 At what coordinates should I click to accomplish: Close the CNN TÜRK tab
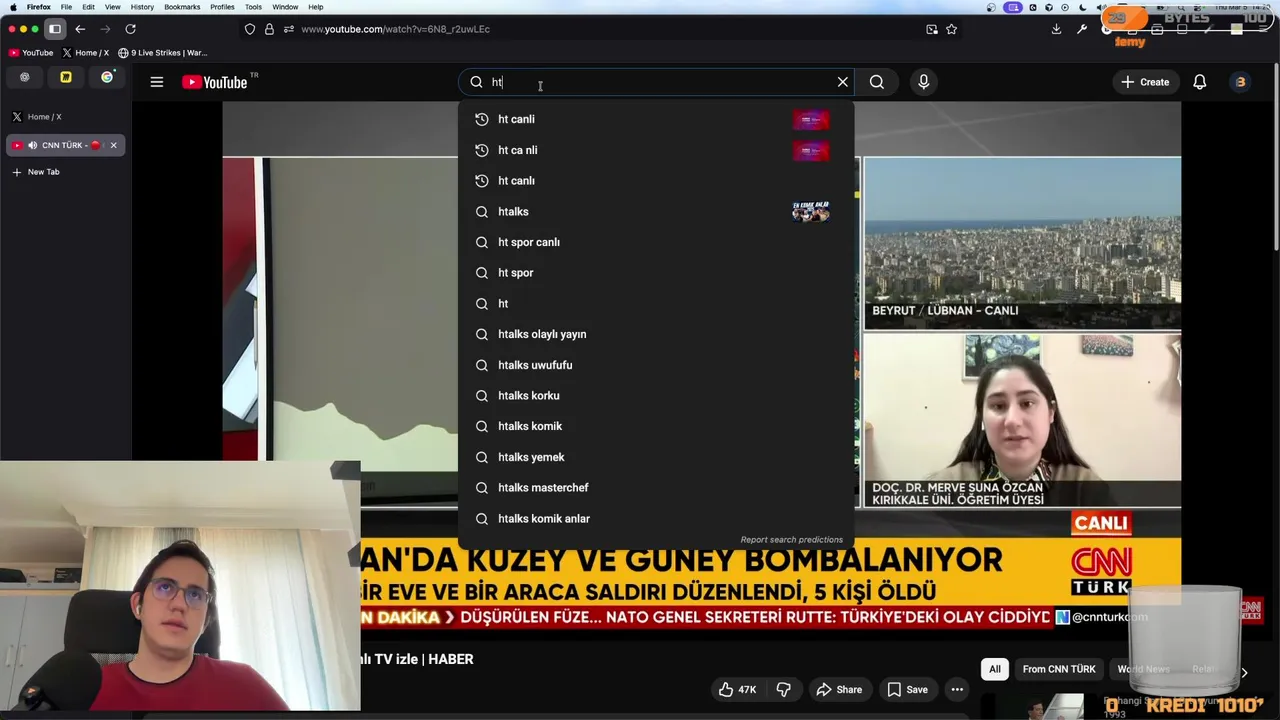(x=113, y=145)
